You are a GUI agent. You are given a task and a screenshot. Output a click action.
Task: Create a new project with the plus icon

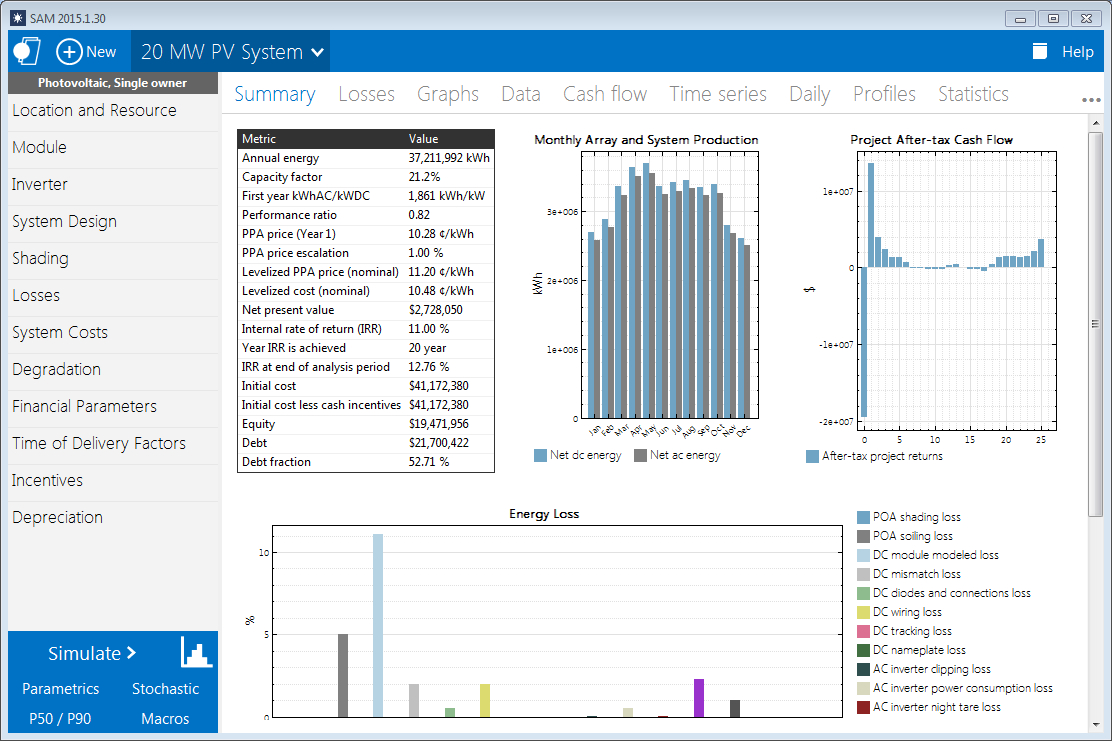69,51
